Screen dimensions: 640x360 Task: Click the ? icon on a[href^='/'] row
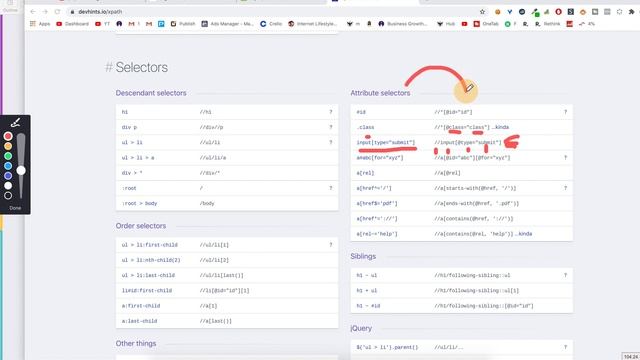565,188
